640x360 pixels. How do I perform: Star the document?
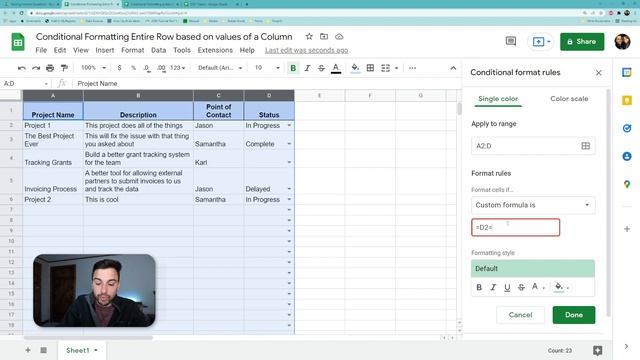[309, 37]
